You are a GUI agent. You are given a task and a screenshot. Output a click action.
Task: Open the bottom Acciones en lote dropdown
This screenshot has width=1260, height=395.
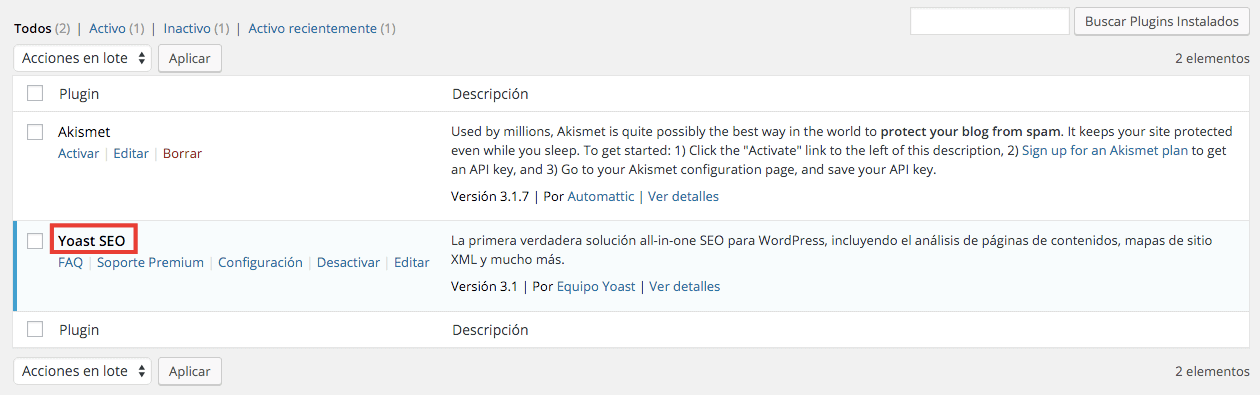(83, 371)
